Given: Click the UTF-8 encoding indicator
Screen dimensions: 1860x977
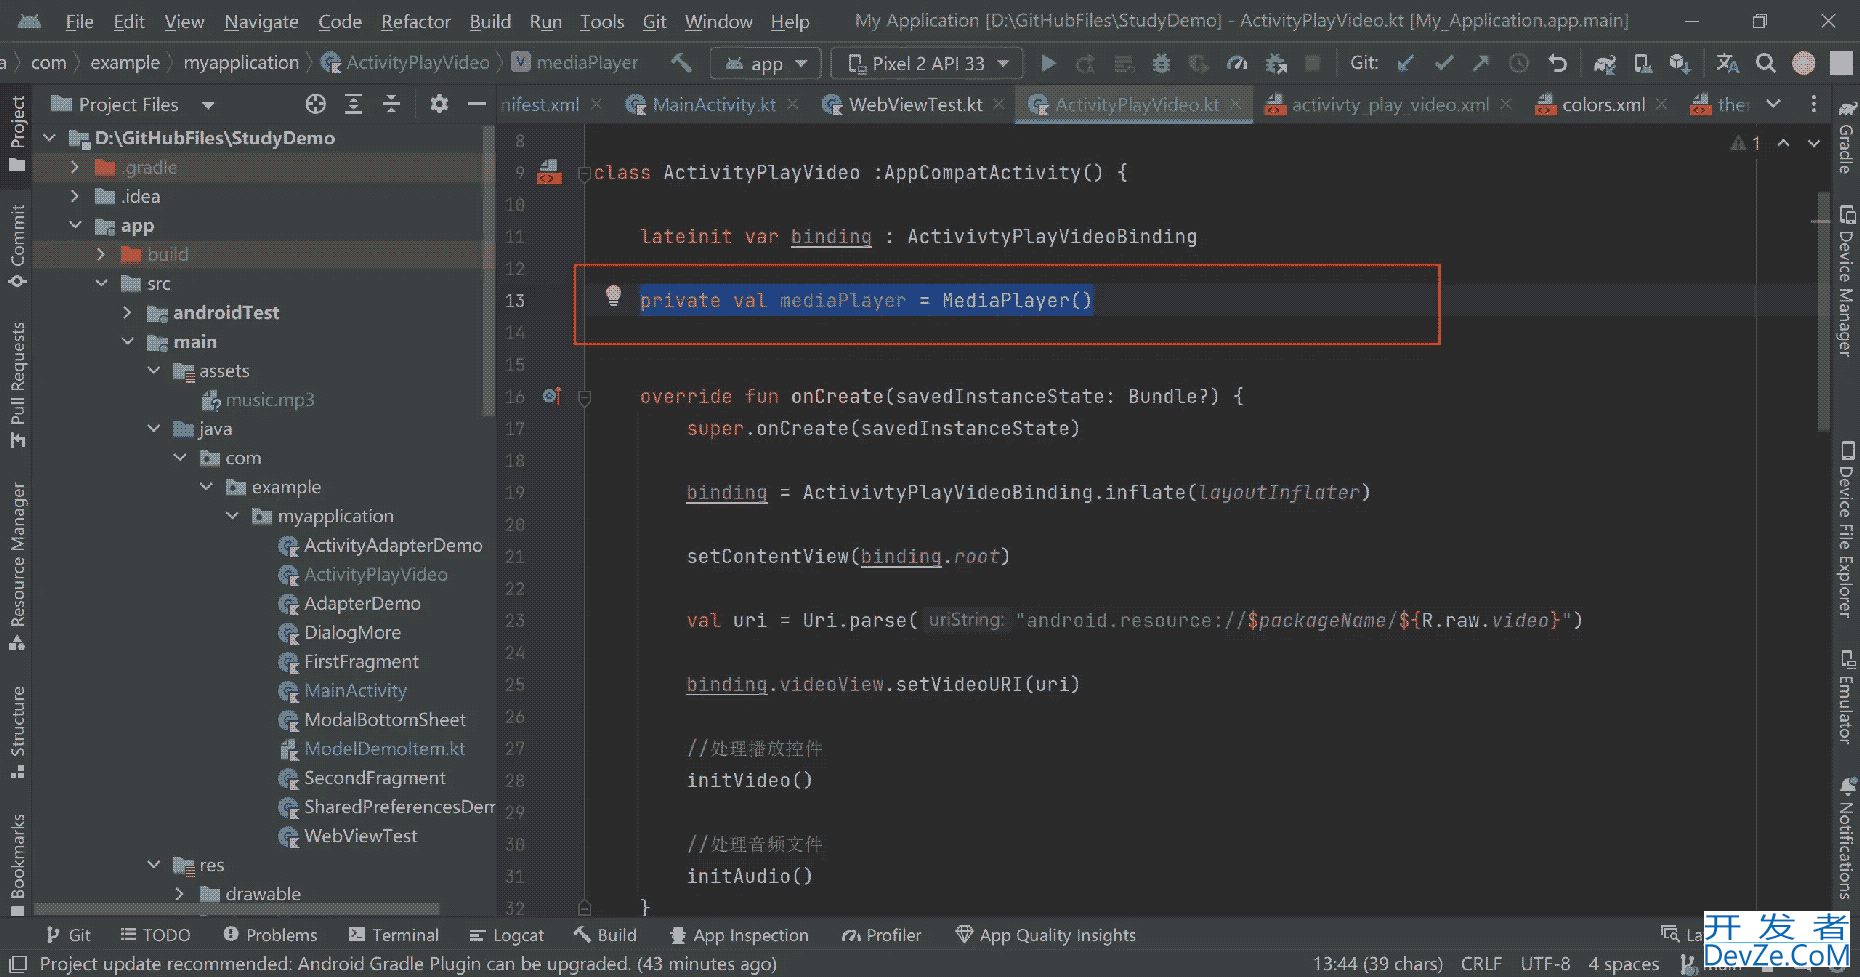Looking at the screenshot, I should click(x=1545, y=963).
